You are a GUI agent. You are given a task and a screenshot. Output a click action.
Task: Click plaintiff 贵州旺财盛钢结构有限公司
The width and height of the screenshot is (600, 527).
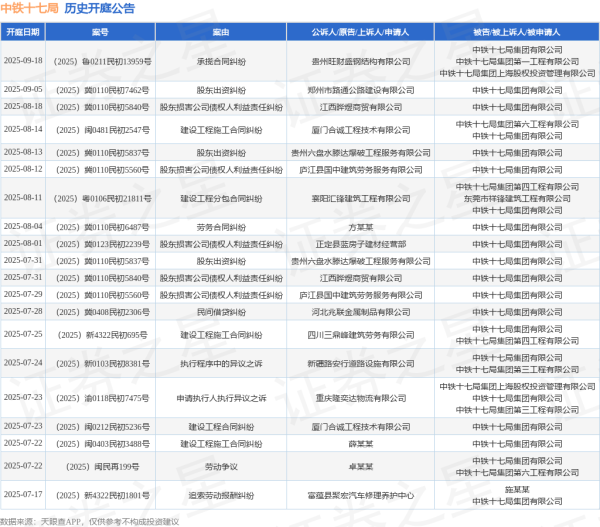(360, 62)
